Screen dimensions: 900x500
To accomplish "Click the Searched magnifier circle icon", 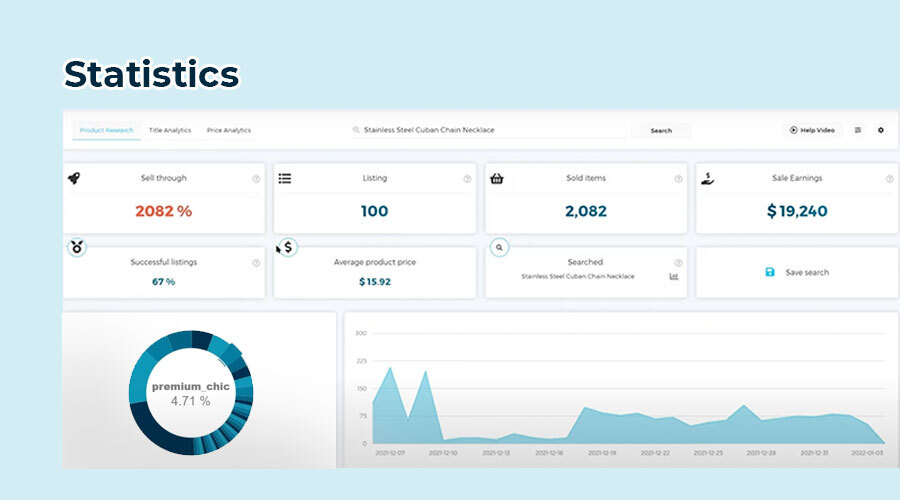I will [x=500, y=247].
